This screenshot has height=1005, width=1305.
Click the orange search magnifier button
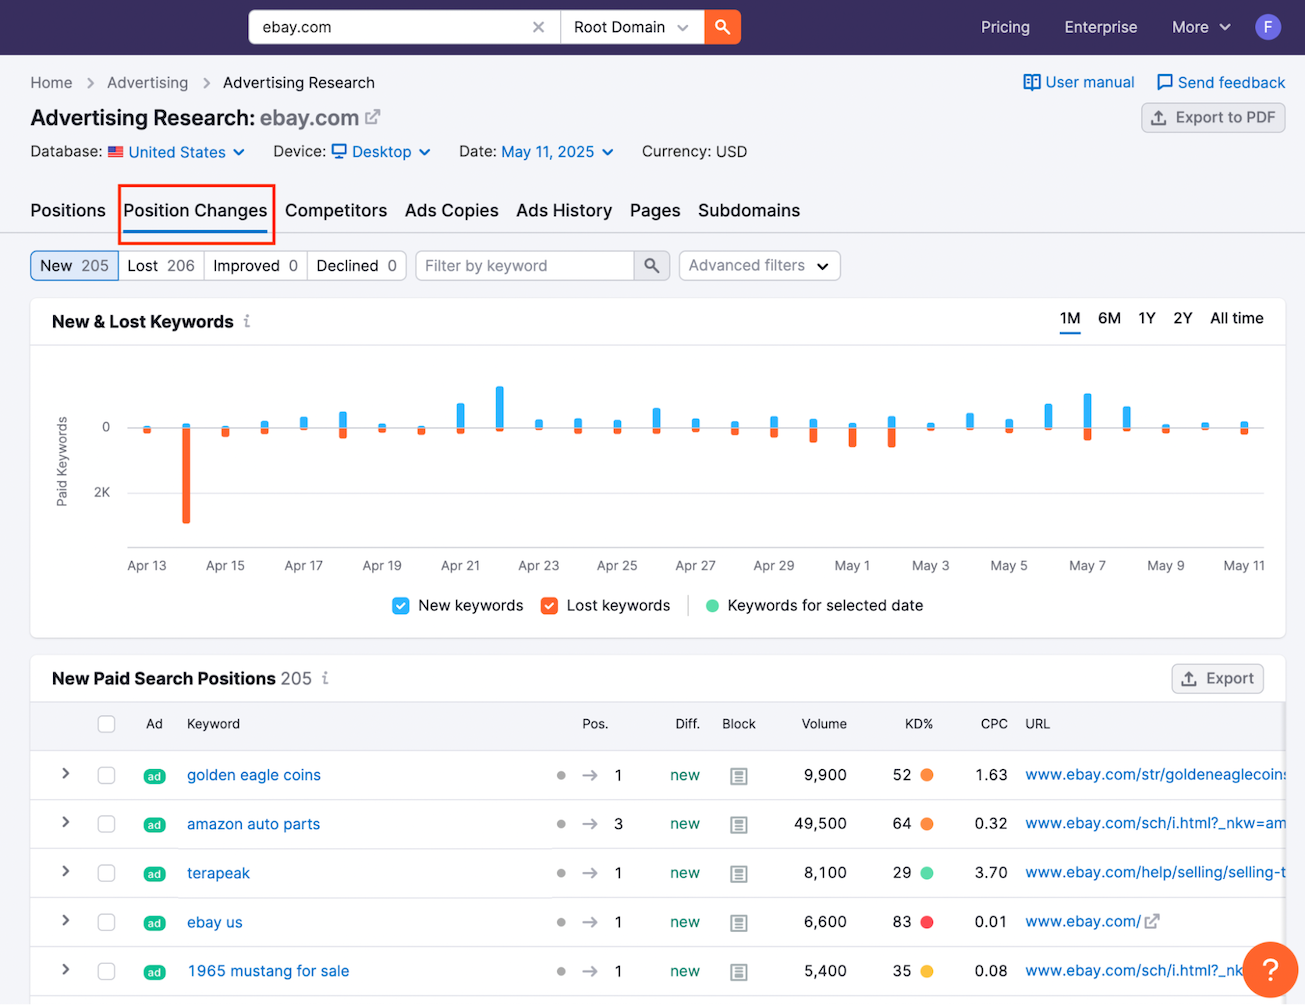722,27
